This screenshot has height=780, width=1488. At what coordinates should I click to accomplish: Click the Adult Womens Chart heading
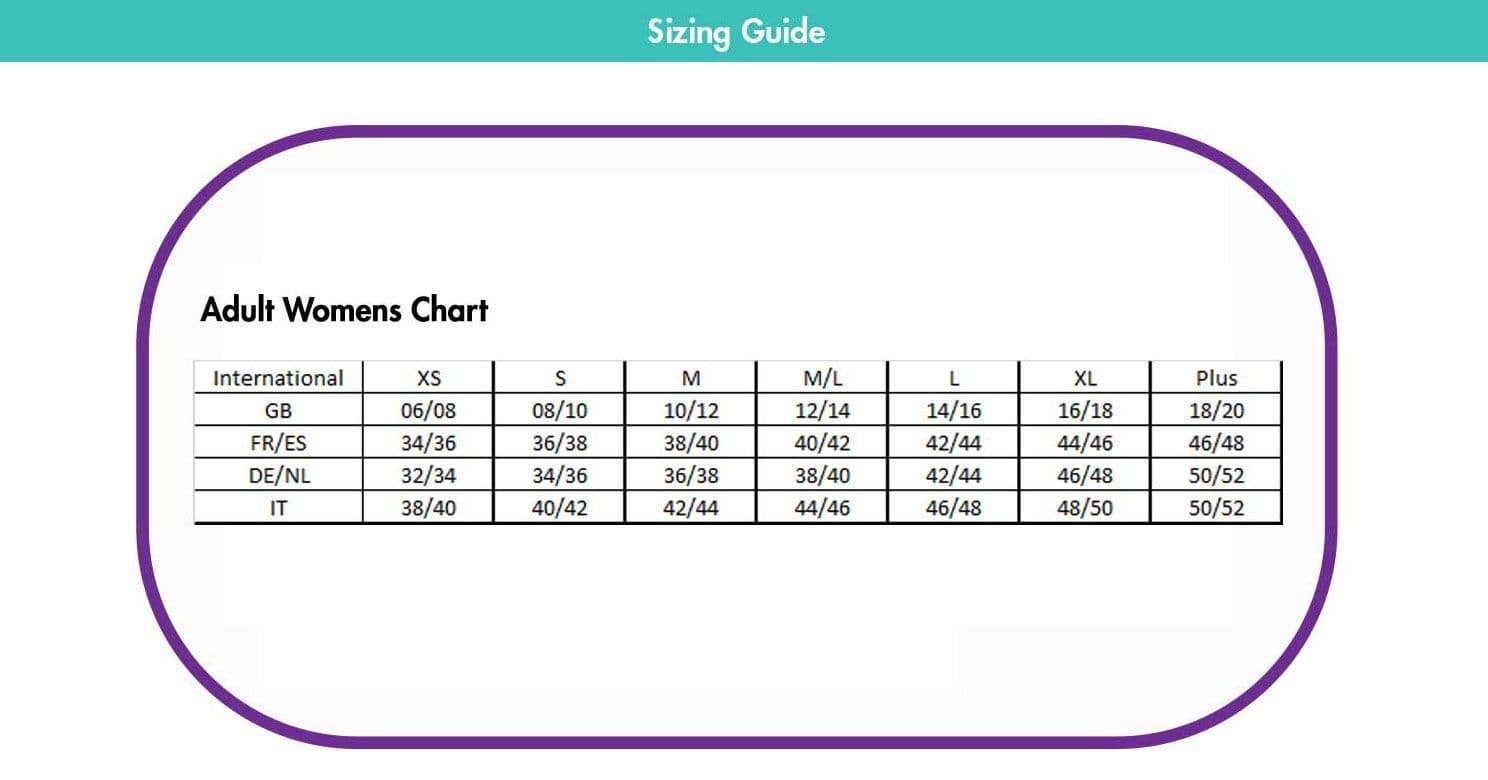tap(344, 310)
